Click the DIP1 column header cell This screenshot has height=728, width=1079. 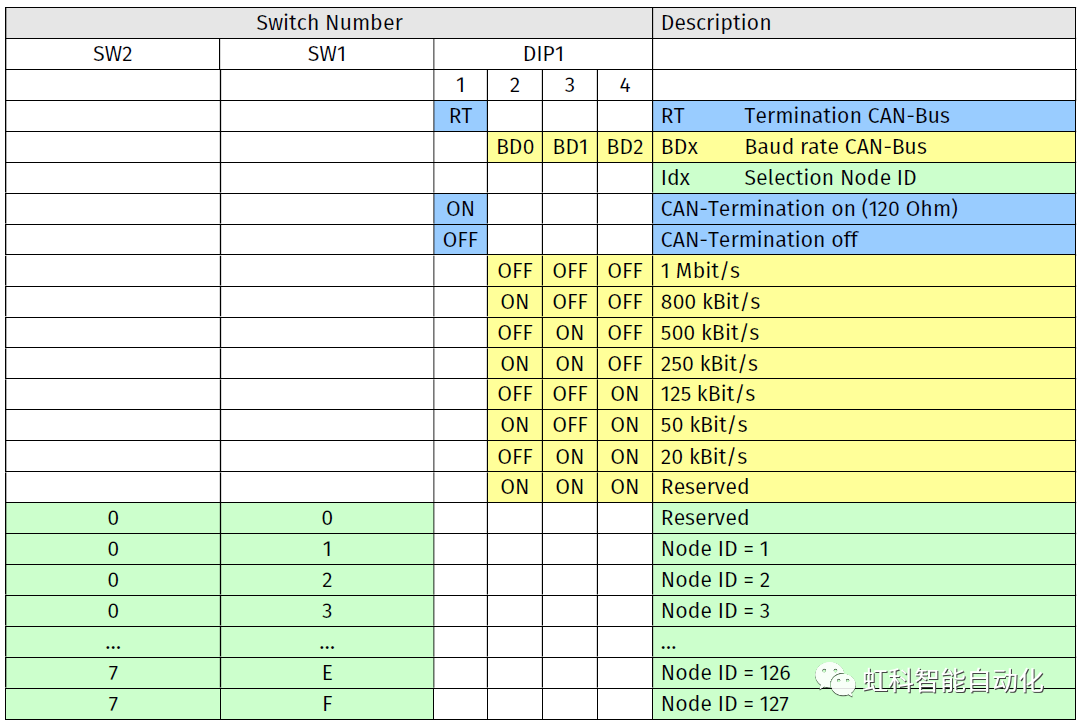(x=544, y=53)
